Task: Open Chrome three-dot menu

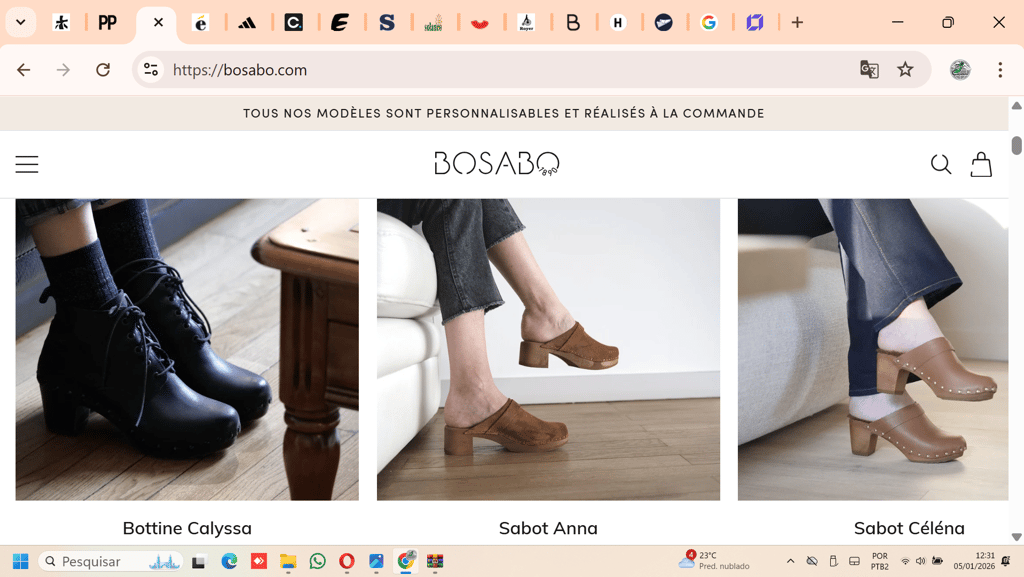Action: click(1000, 70)
